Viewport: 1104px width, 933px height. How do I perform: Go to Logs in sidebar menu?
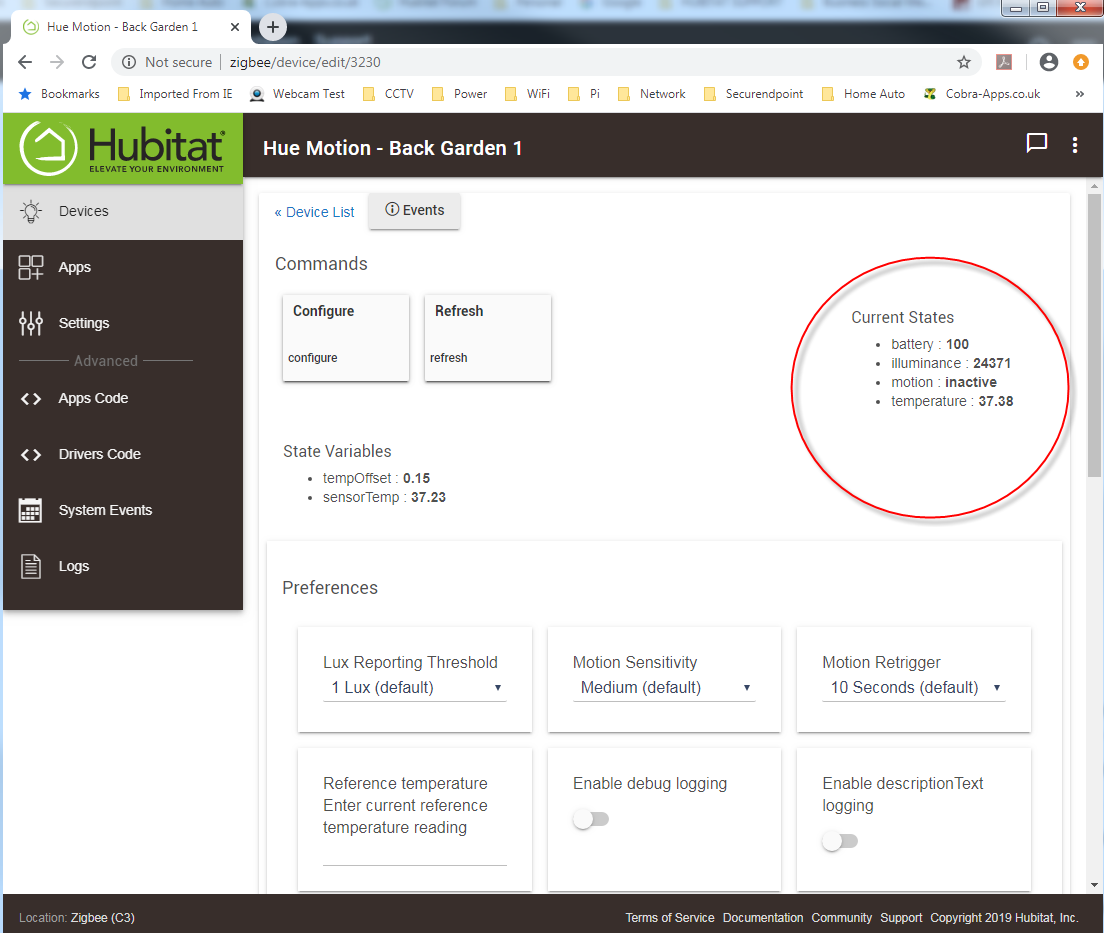(73, 566)
